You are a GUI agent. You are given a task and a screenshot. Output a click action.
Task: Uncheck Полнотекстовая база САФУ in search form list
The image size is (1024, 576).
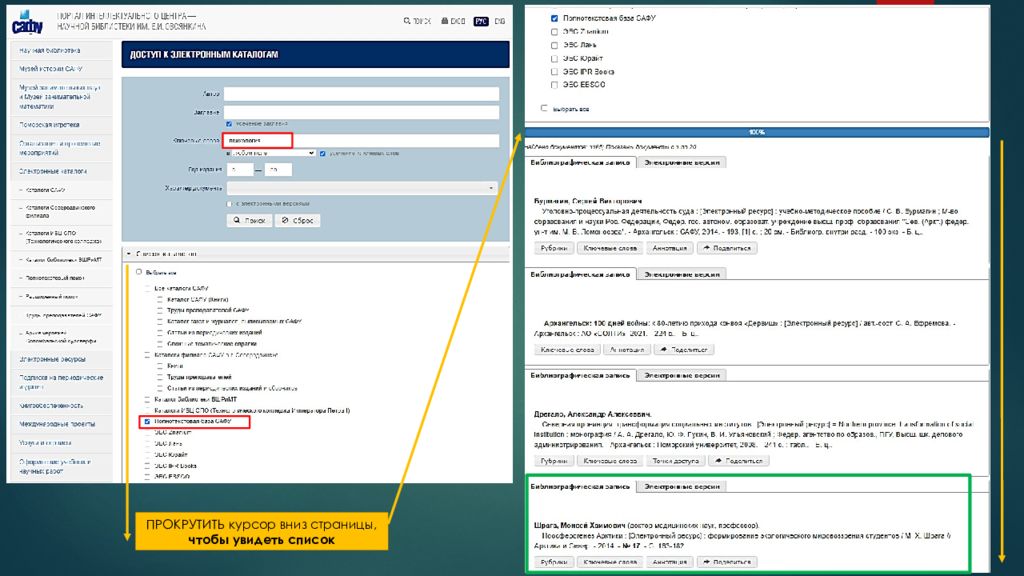(x=148, y=422)
